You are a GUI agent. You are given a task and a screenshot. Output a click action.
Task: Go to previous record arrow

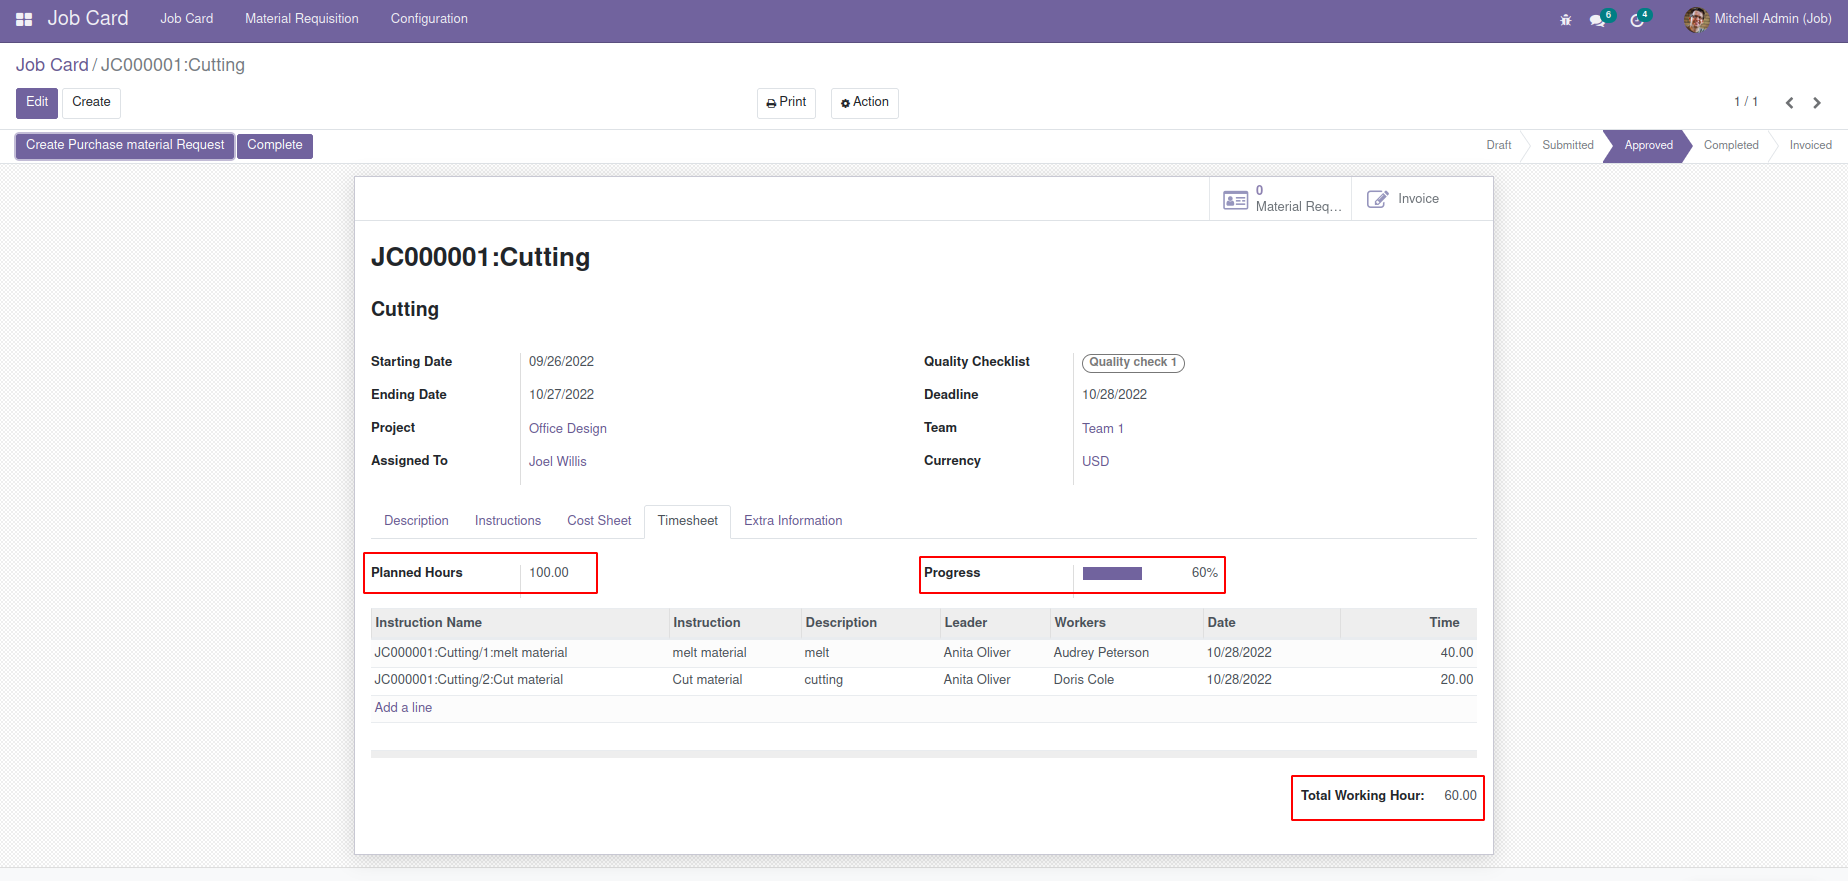(x=1790, y=103)
